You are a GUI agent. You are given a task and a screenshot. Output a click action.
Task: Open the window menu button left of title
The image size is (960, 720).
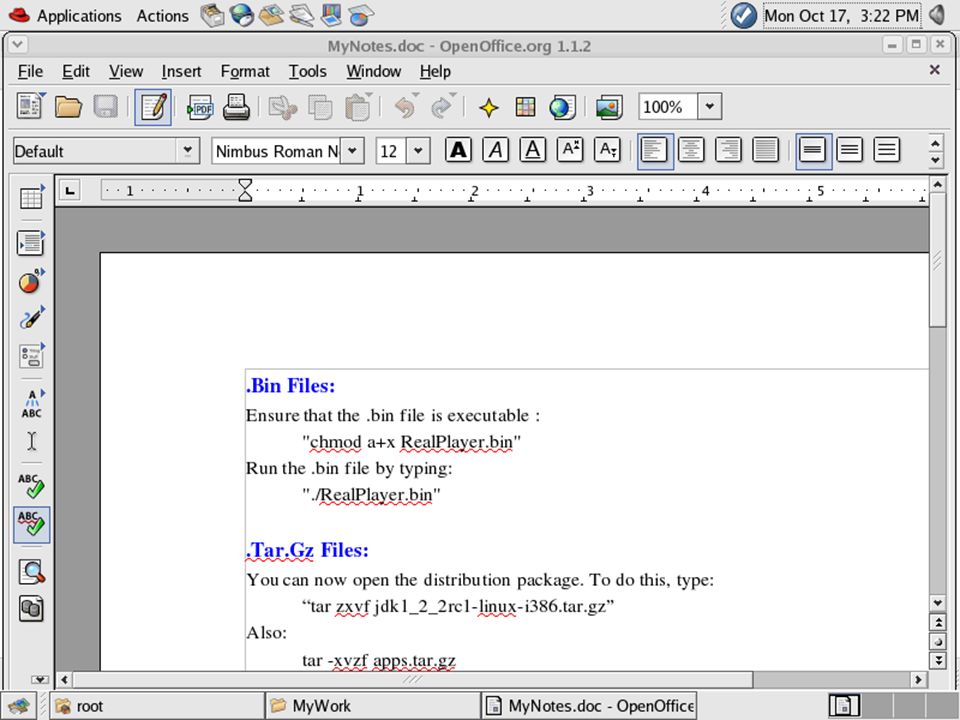coord(17,45)
